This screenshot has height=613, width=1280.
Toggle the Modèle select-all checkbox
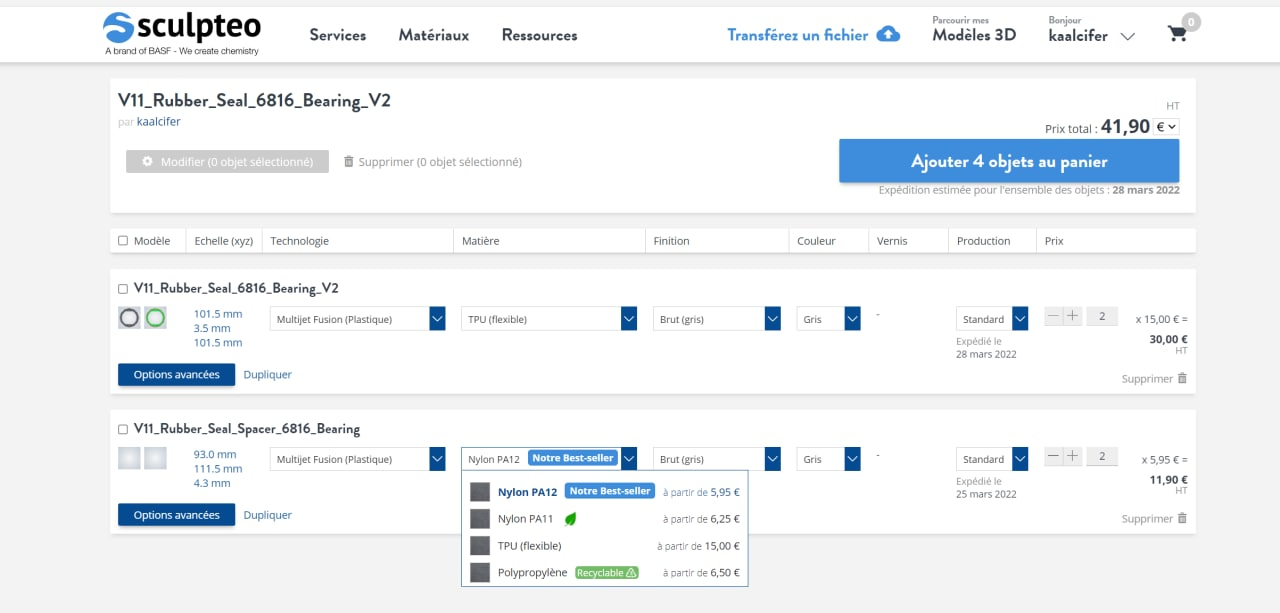tap(123, 241)
